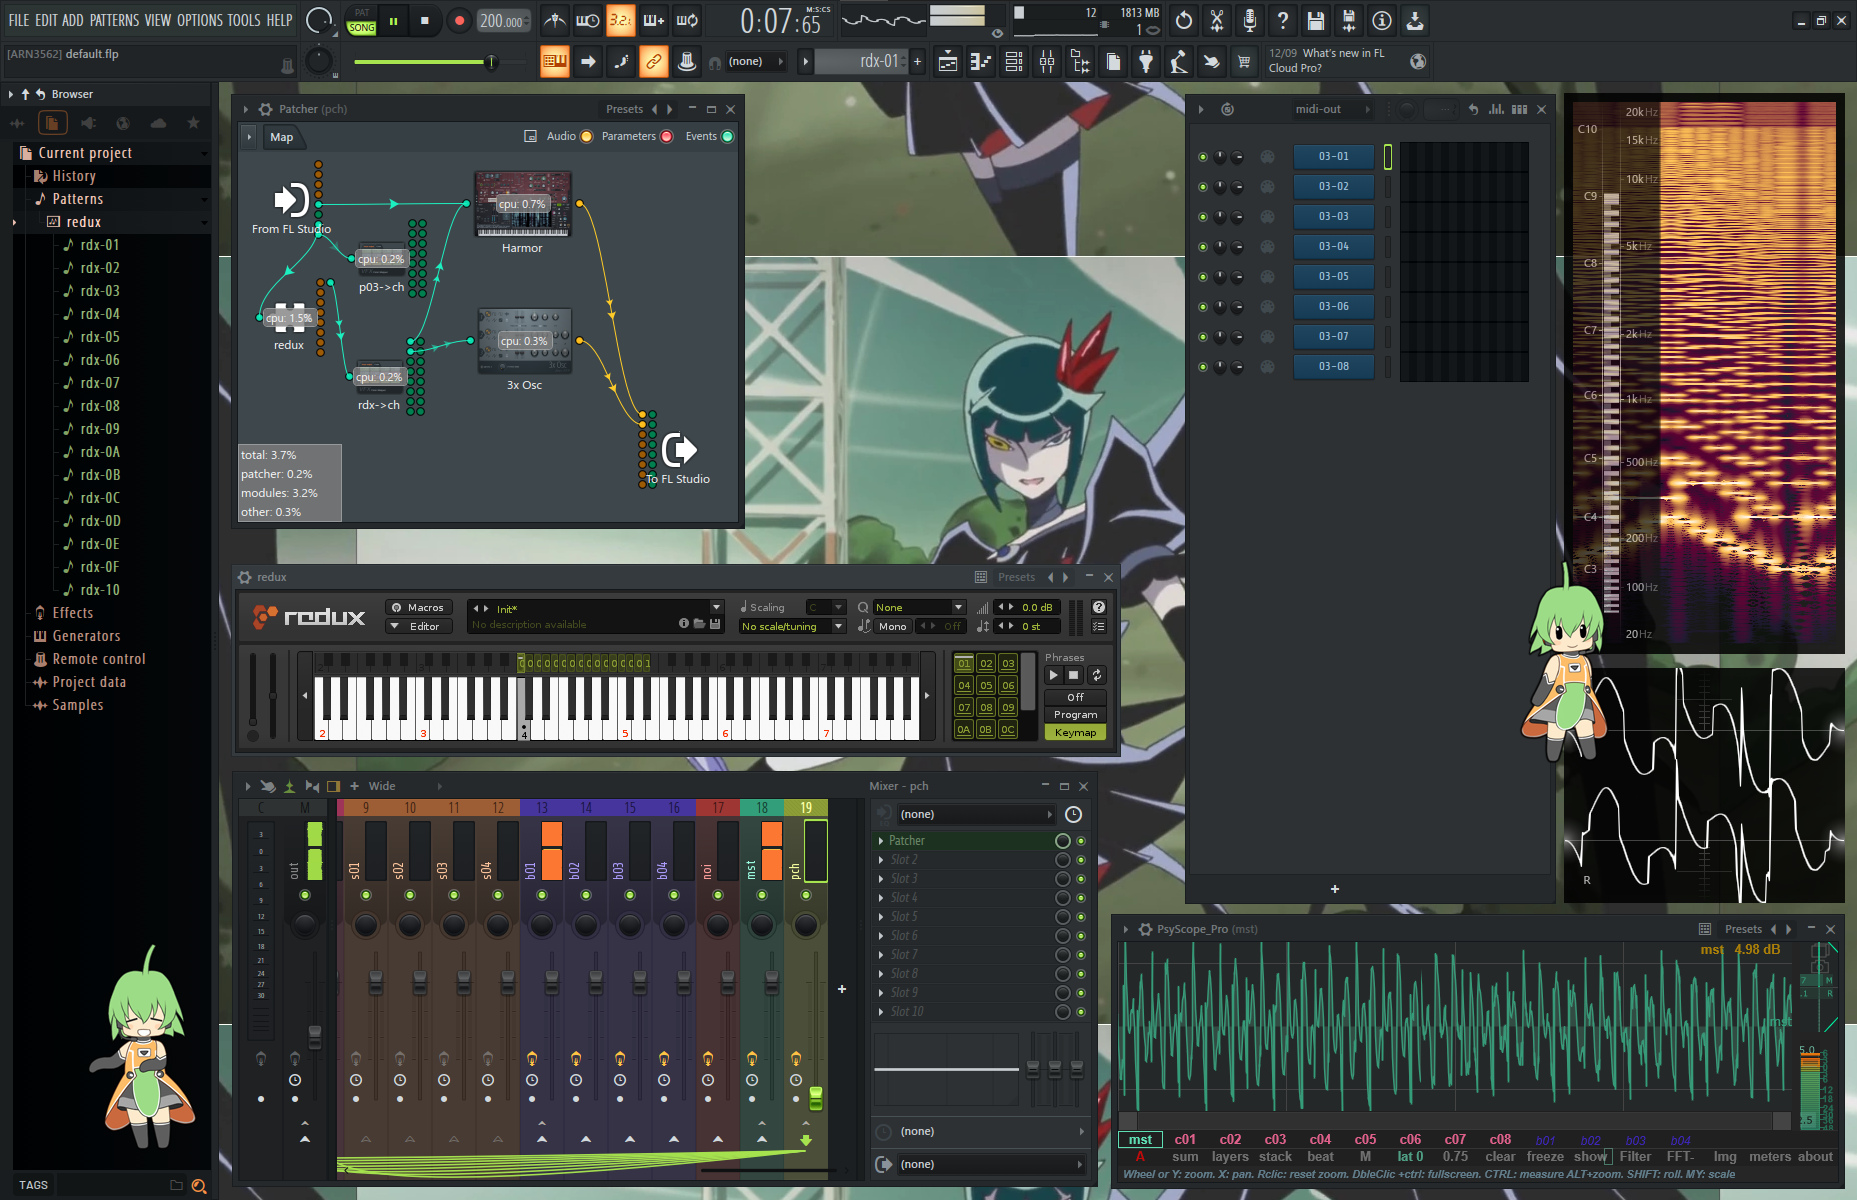Open the Channel rack from the toolbar
1857x1200 pixels.
point(1014,62)
